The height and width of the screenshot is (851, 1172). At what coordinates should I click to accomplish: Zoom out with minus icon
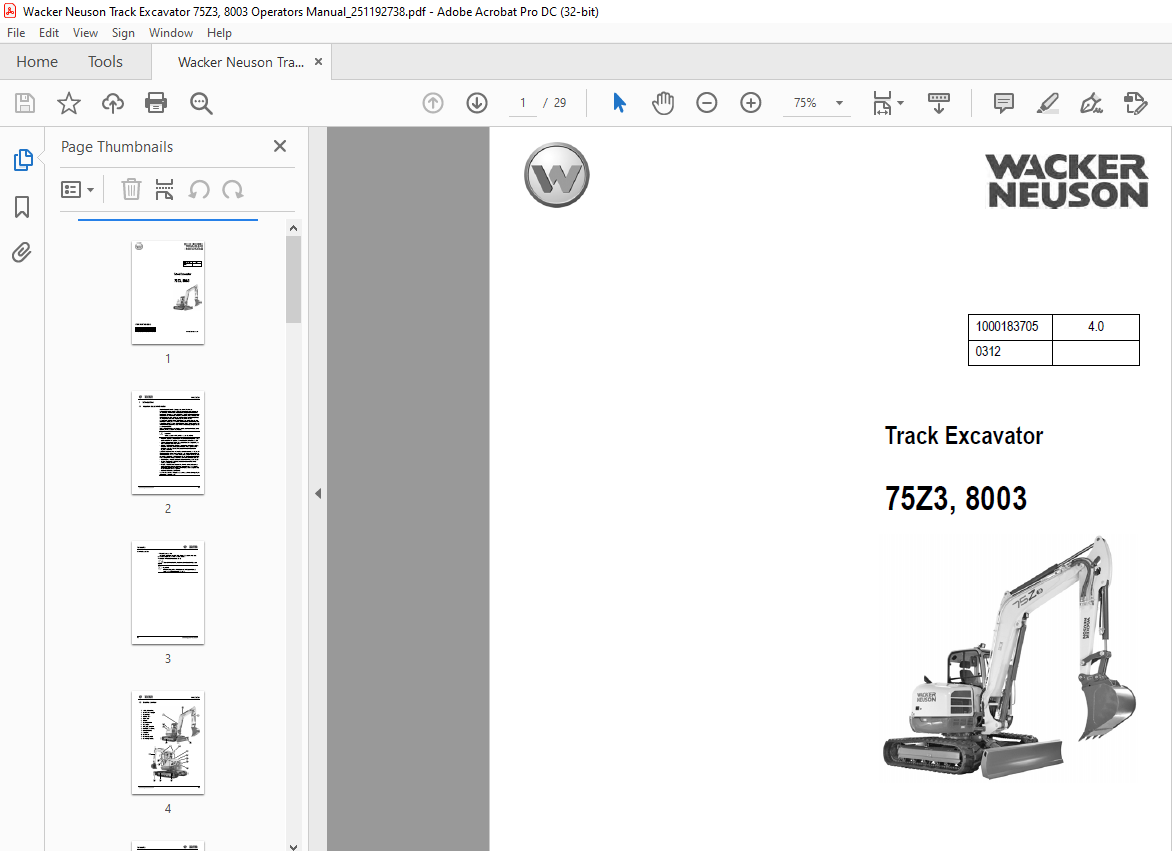coord(706,103)
